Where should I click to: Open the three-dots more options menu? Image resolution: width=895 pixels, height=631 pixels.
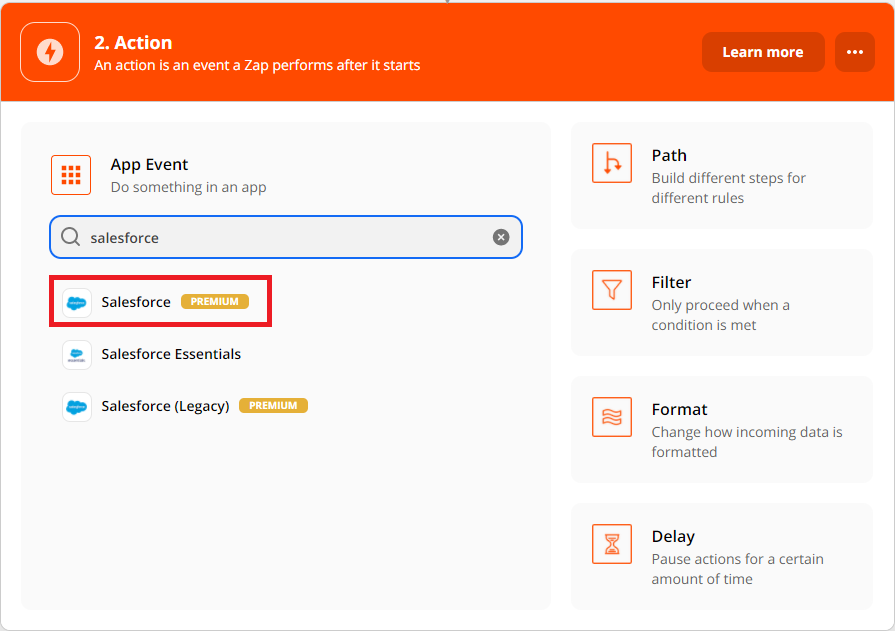854,52
